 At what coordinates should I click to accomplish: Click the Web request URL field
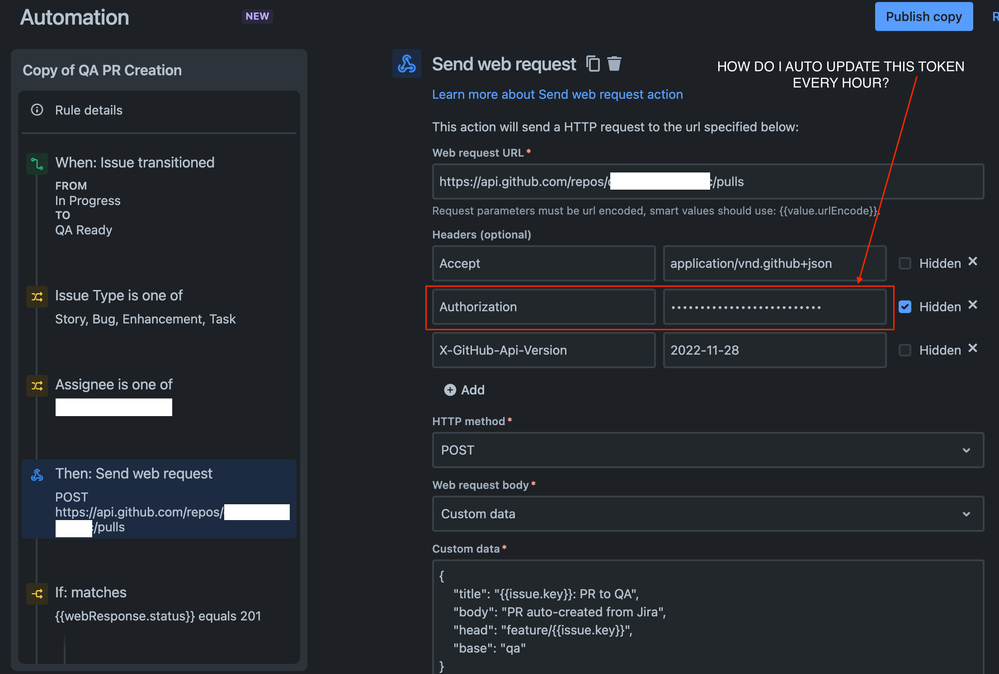click(x=708, y=182)
